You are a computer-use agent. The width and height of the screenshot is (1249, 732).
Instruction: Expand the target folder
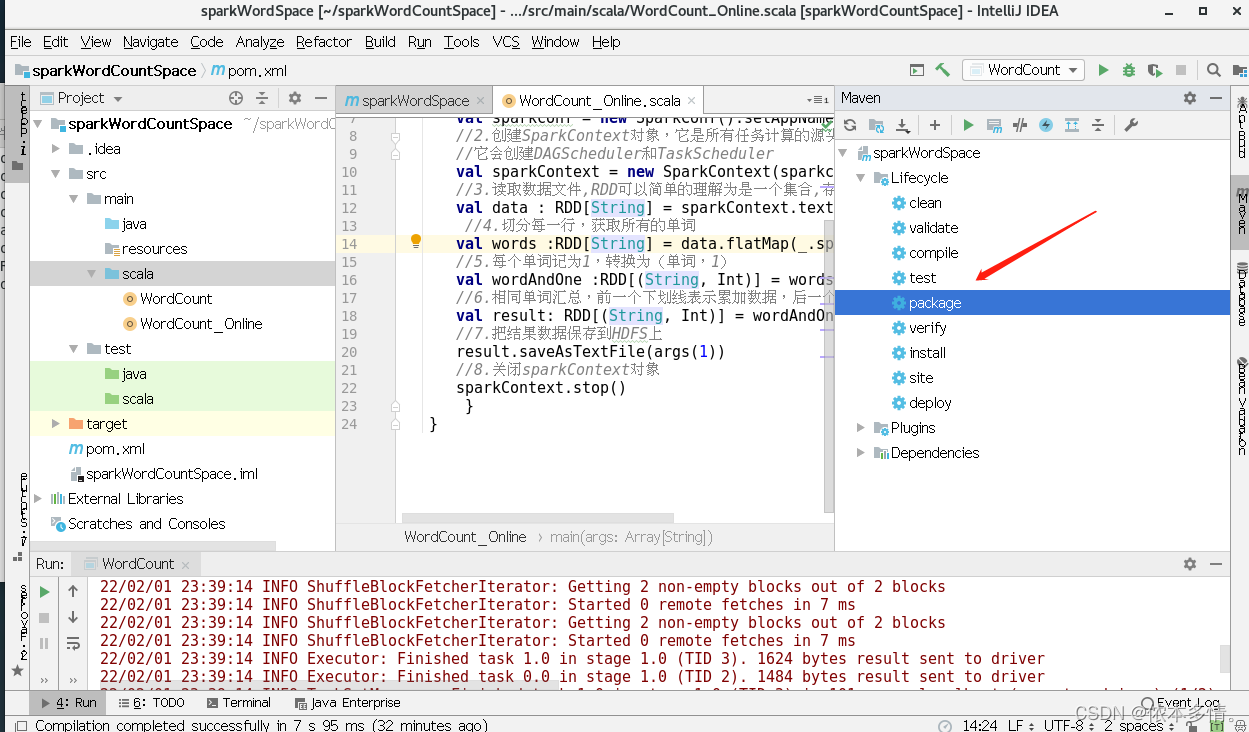click(x=57, y=424)
